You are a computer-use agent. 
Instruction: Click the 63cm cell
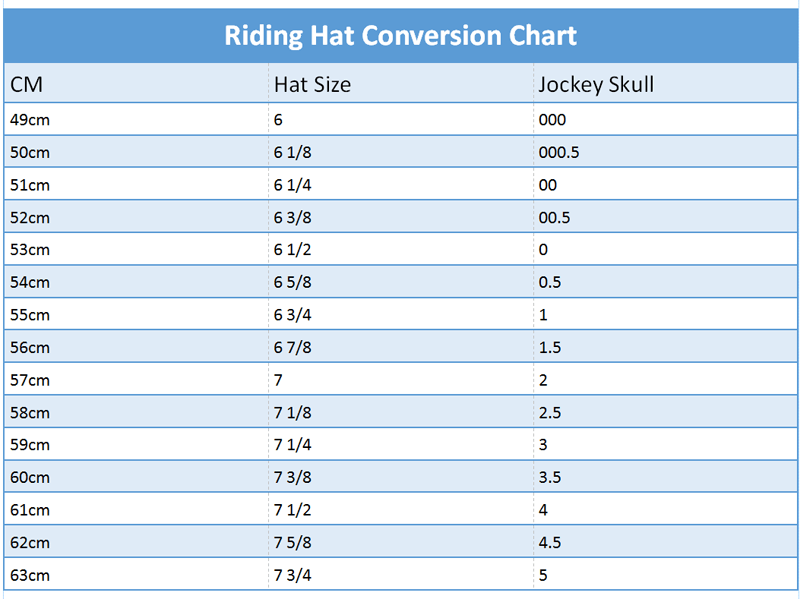pos(30,575)
